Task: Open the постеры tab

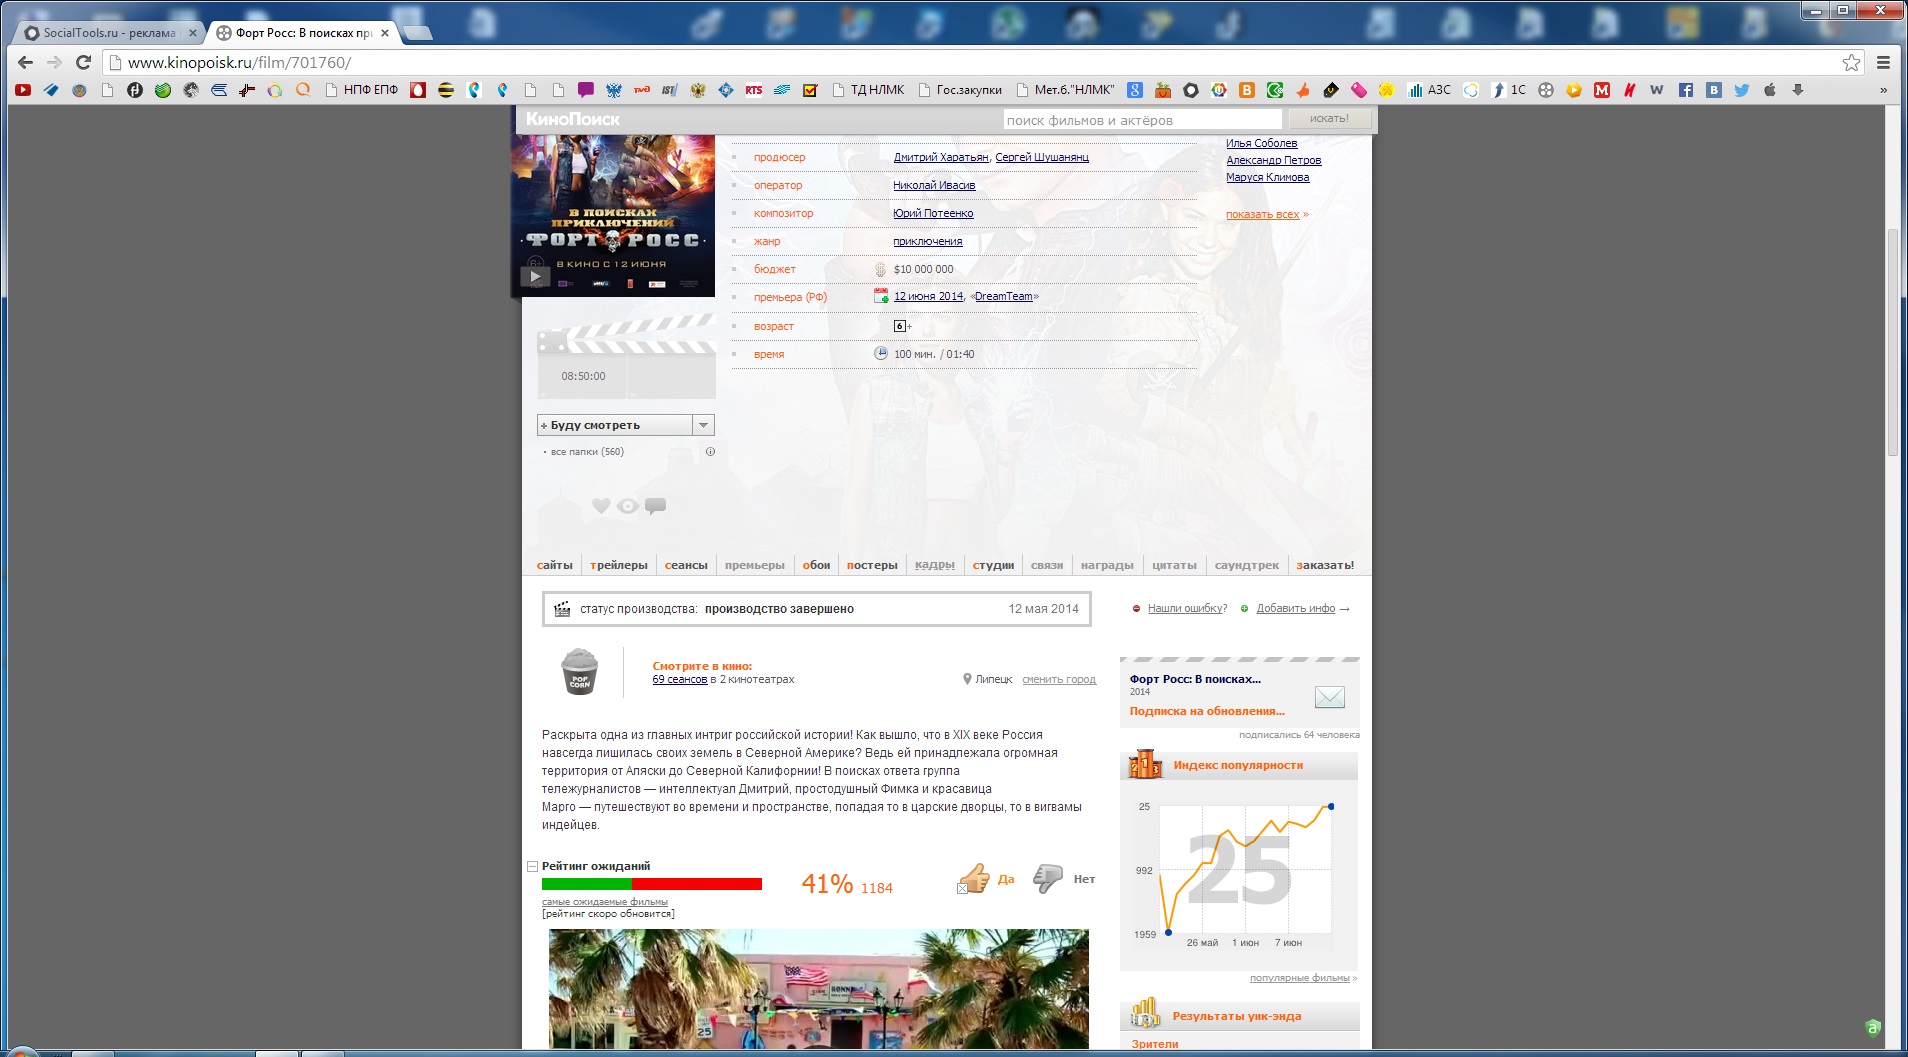Action: [872, 565]
